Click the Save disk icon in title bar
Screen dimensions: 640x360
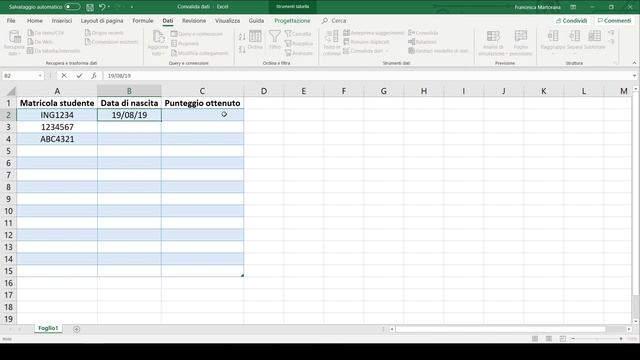pyautogui.click(x=90, y=7)
